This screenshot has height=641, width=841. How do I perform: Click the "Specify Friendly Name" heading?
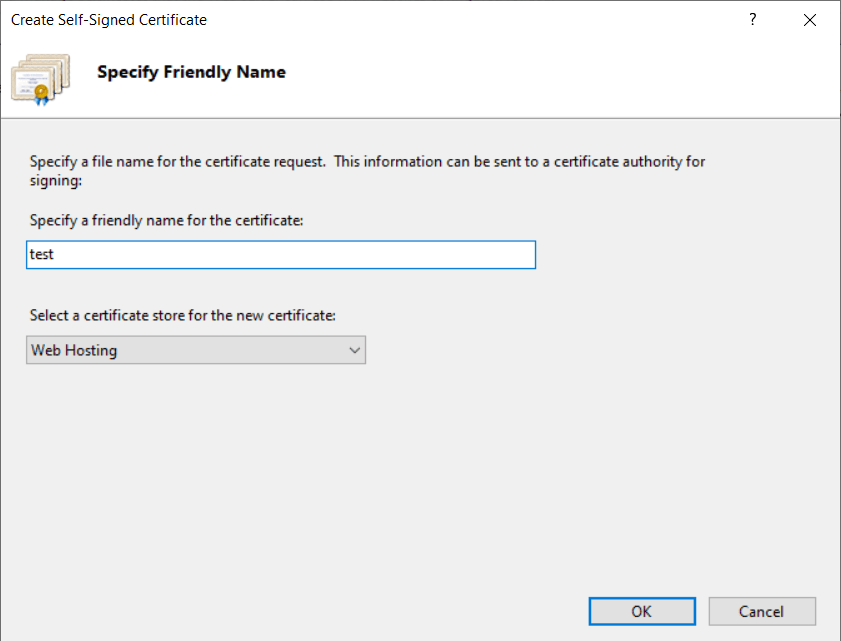coord(191,72)
